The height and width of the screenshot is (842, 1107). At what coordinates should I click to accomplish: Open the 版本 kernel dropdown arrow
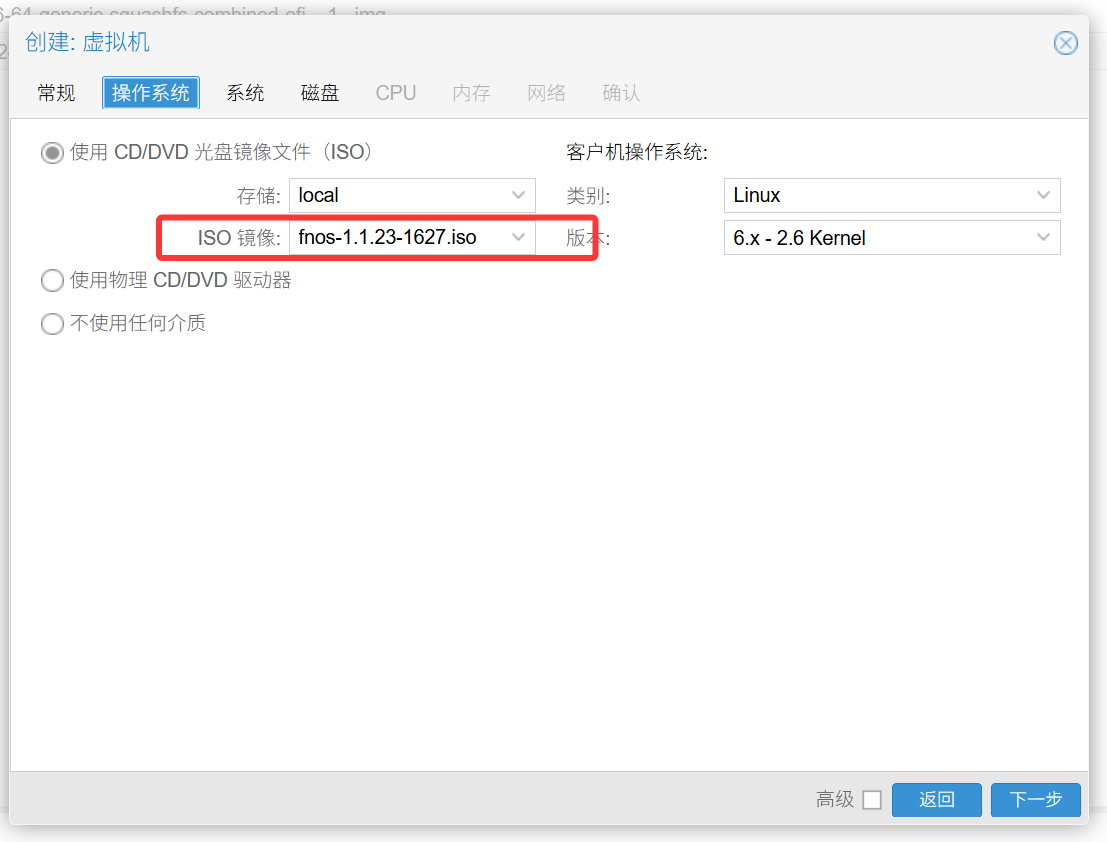pyautogui.click(x=1043, y=238)
